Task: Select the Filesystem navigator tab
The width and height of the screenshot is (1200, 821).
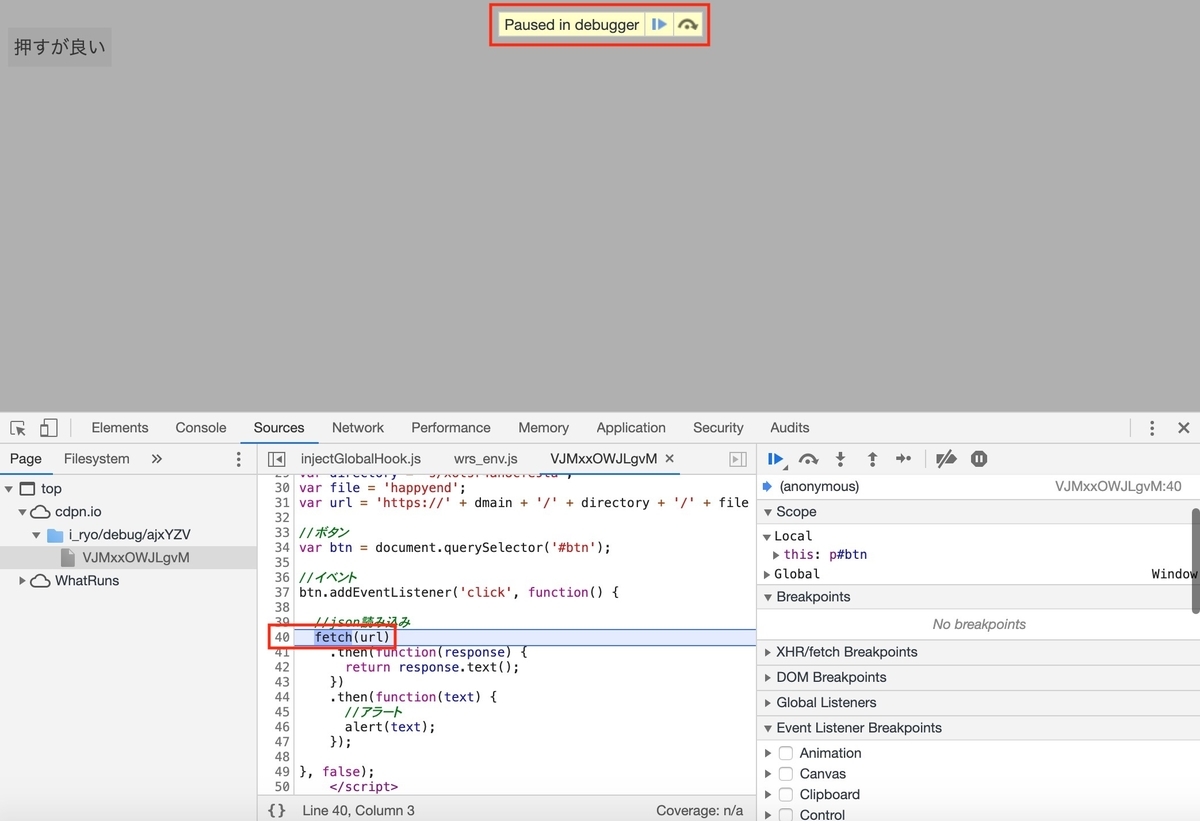Action: [x=97, y=459]
